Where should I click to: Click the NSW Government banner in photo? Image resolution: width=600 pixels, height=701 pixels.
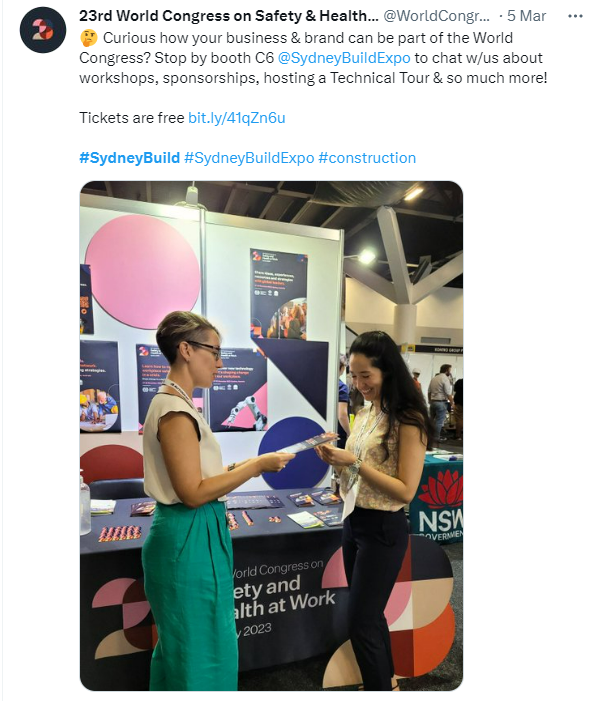[439, 500]
